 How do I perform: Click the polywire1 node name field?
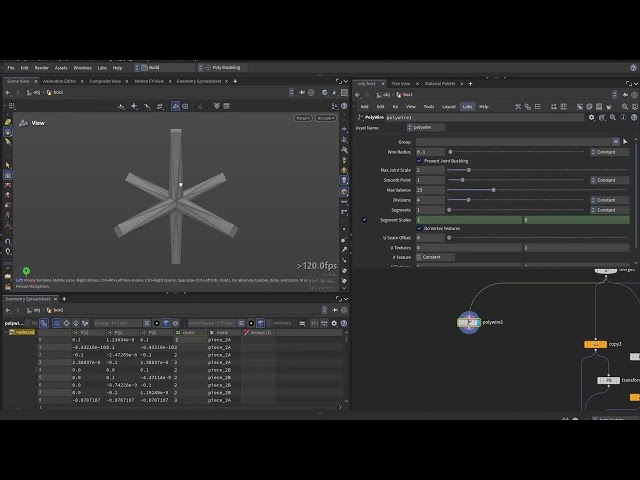click(x=484, y=118)
